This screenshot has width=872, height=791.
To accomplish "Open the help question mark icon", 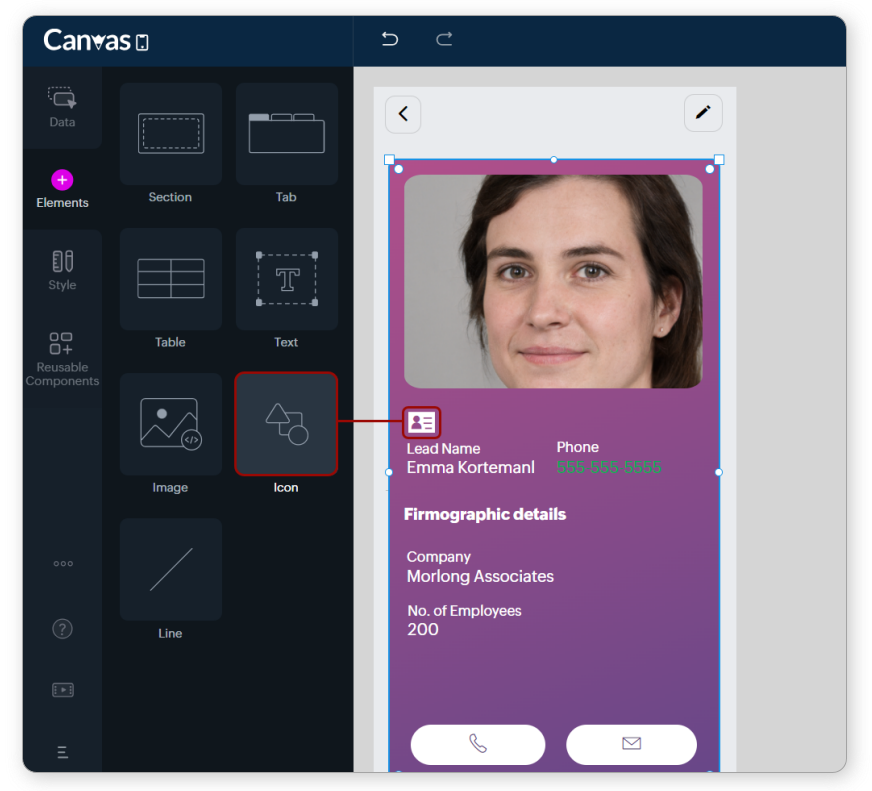I will pos(62,629).
